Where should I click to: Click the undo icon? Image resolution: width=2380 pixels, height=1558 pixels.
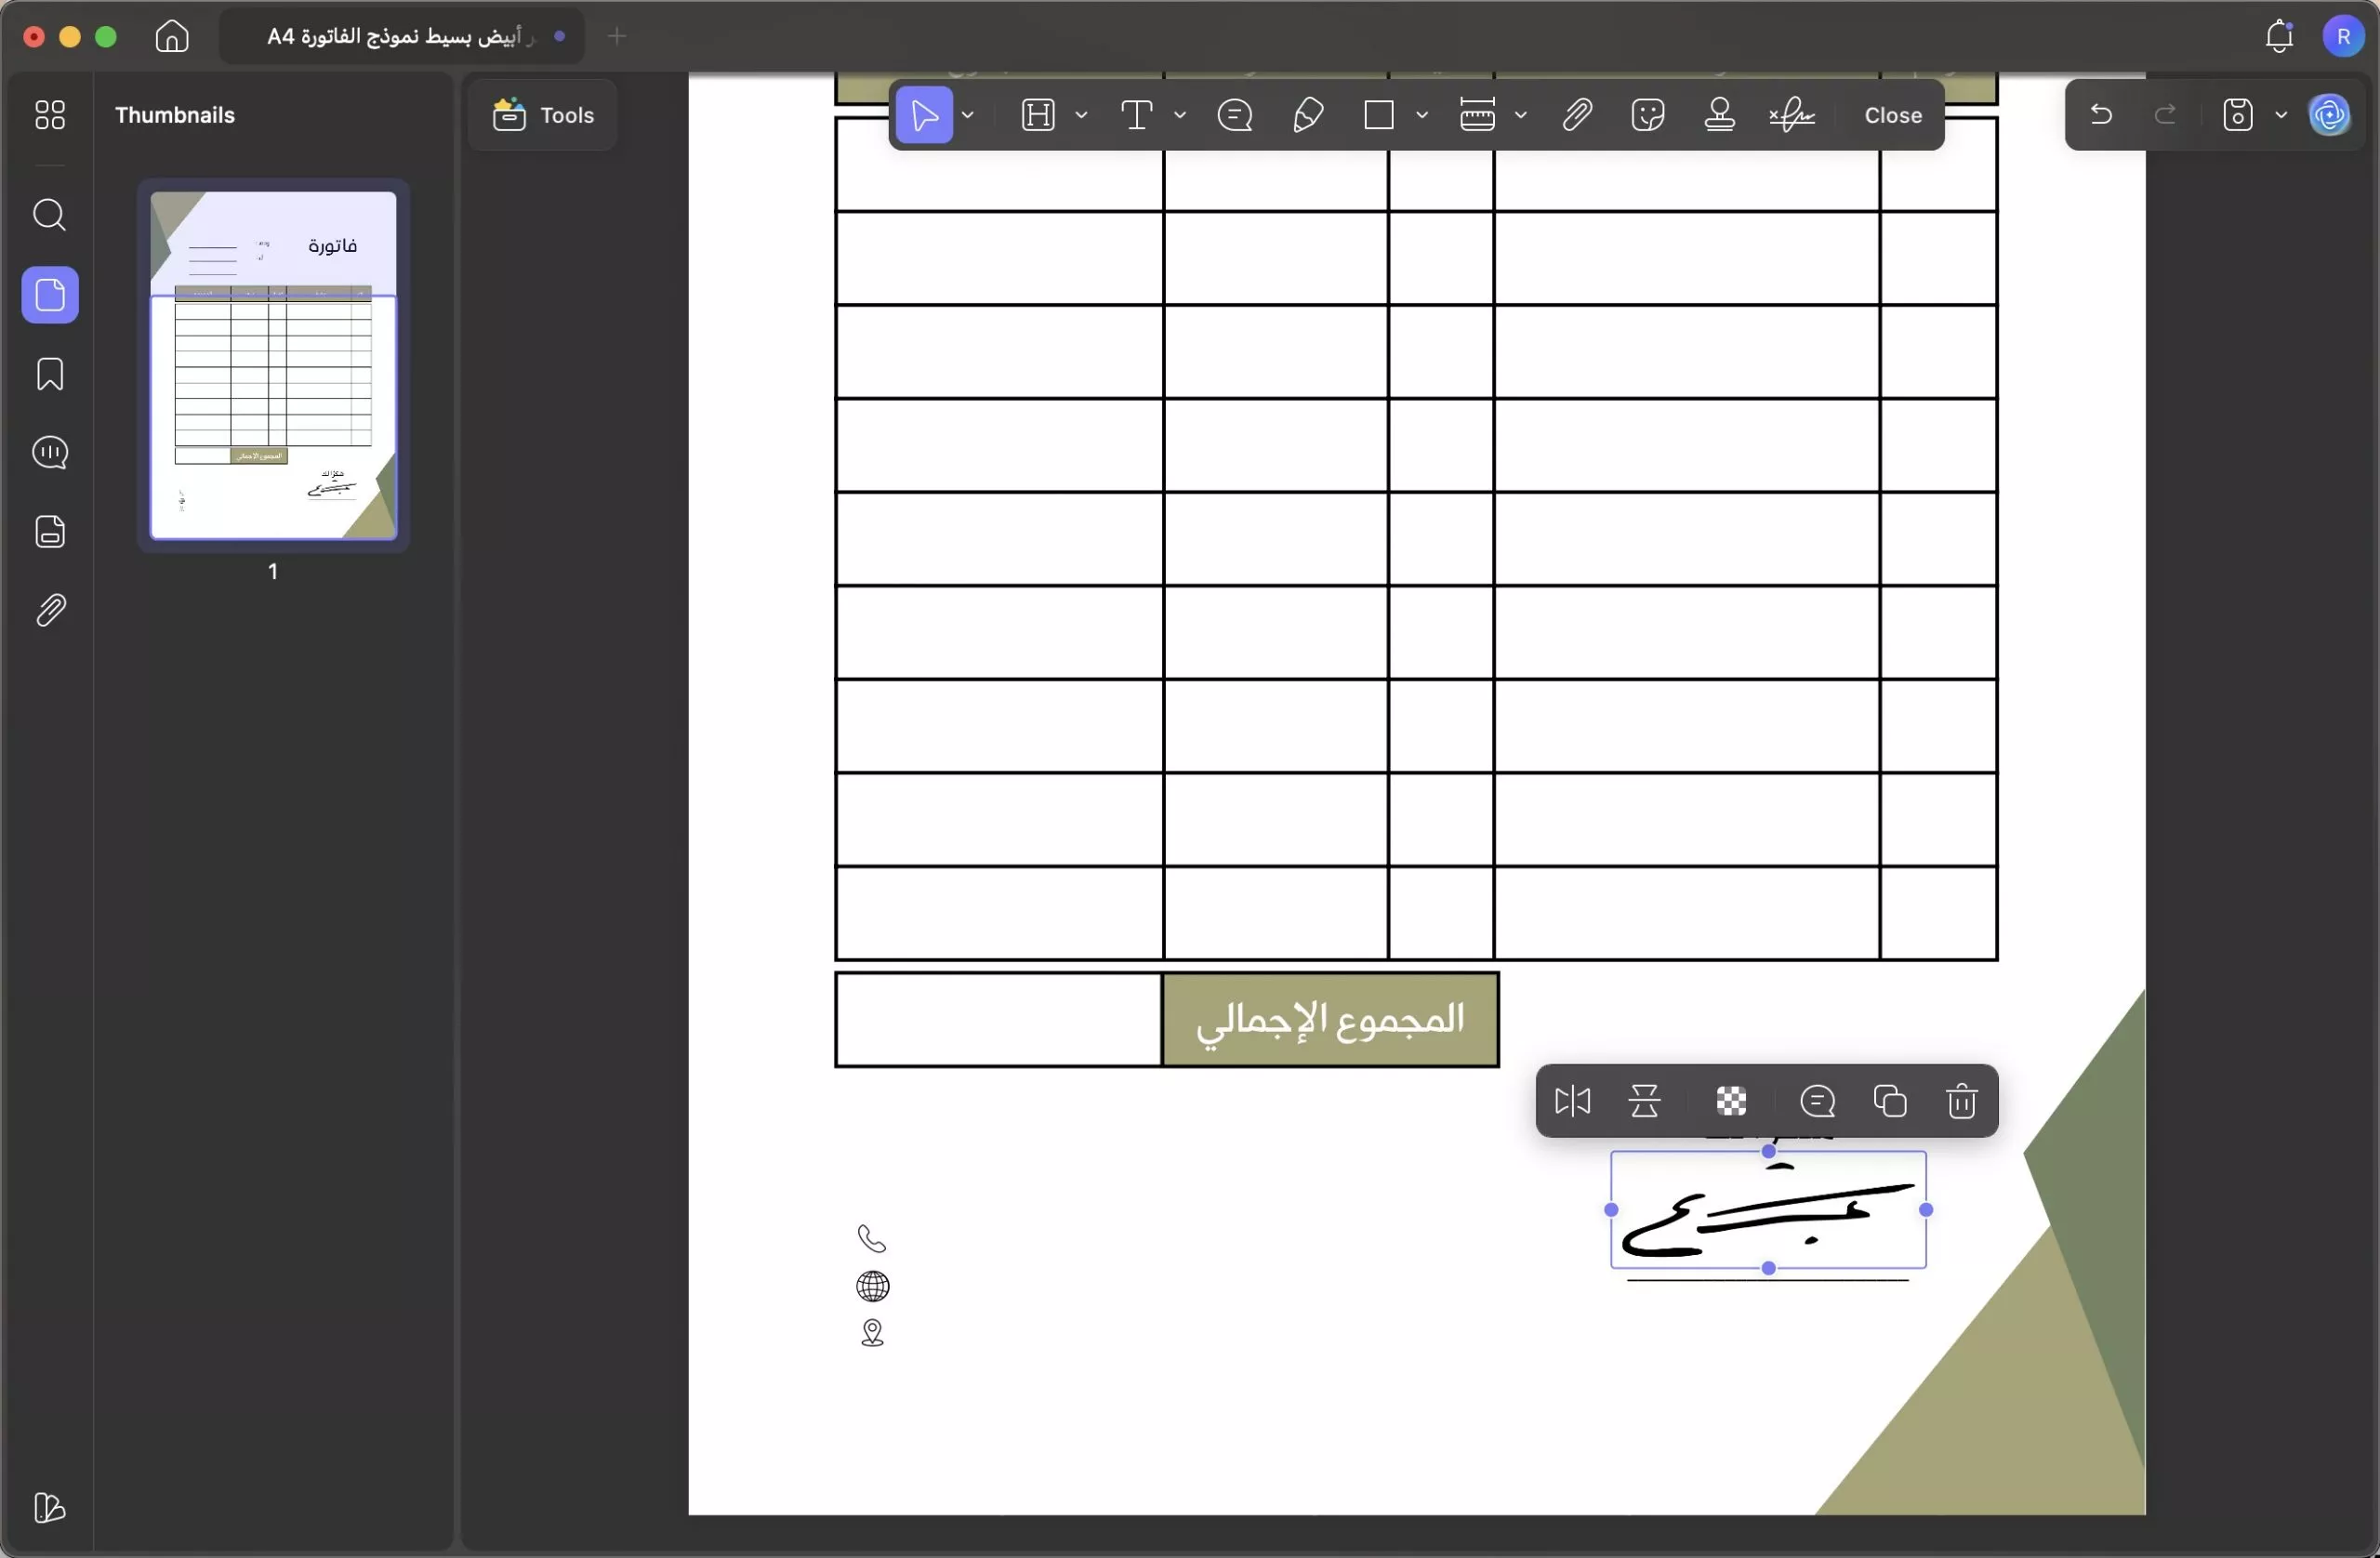point(2101,114)
